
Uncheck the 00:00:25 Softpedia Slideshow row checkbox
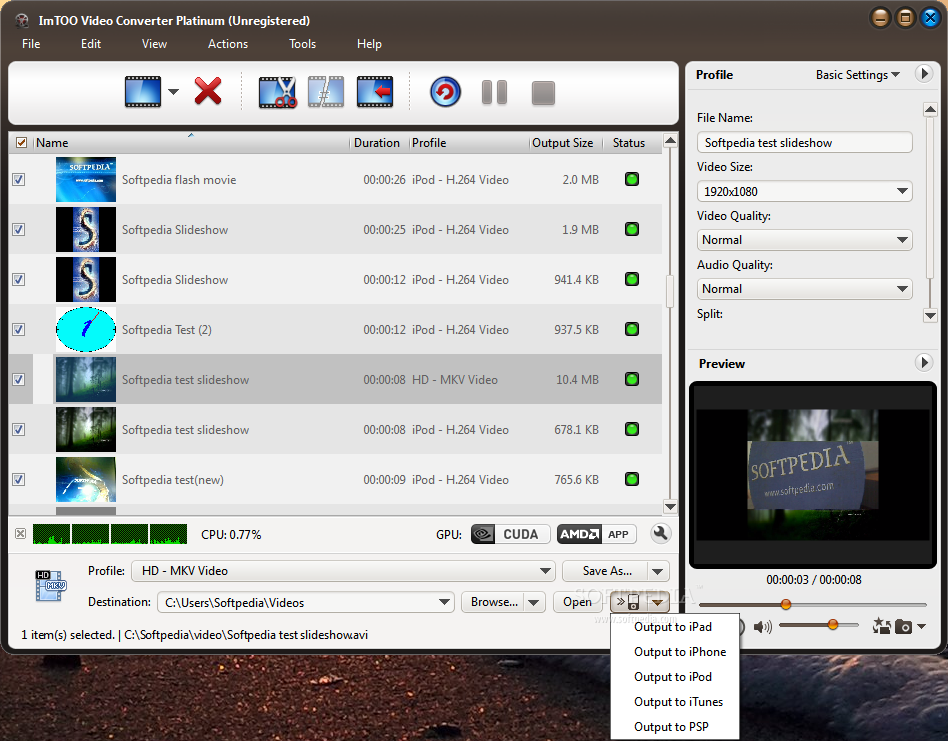[19, 230]
